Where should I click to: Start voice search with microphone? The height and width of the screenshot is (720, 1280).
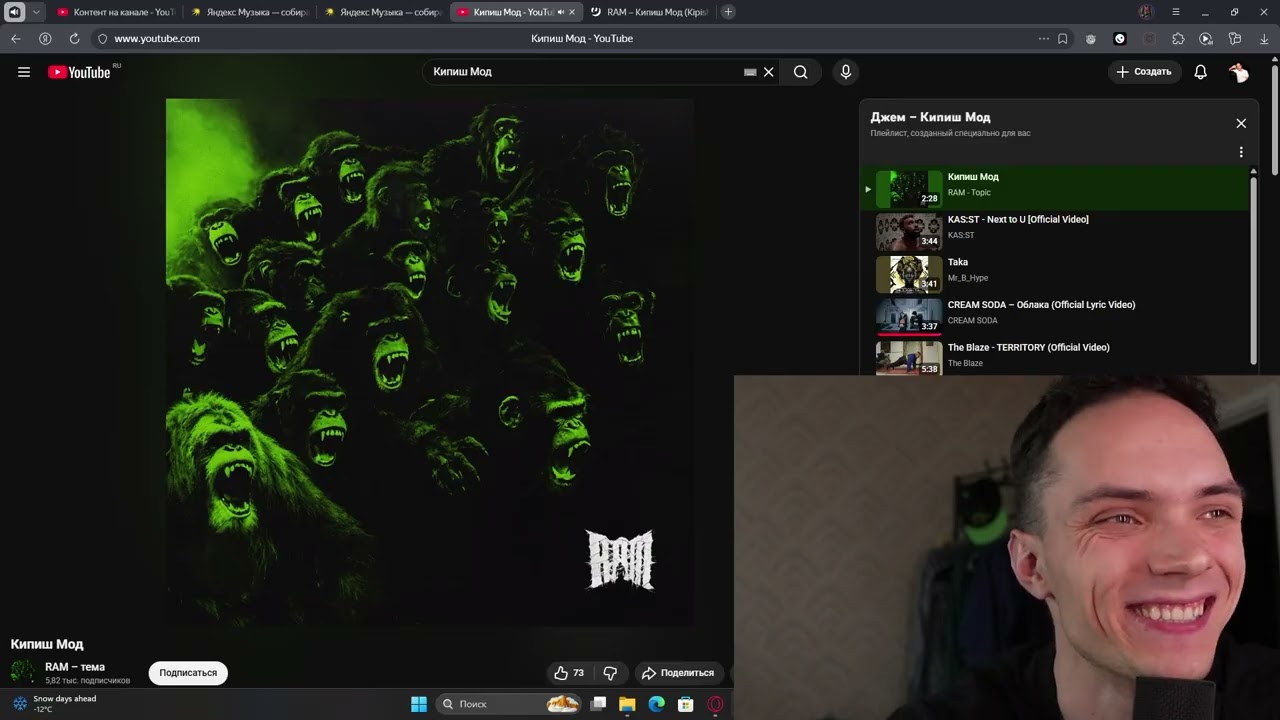click(846, 72)
